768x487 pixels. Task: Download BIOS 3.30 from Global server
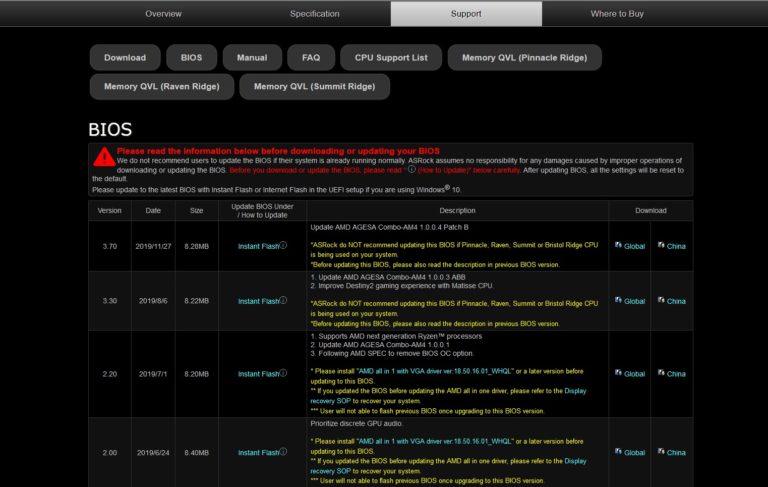tap(634, 301)
